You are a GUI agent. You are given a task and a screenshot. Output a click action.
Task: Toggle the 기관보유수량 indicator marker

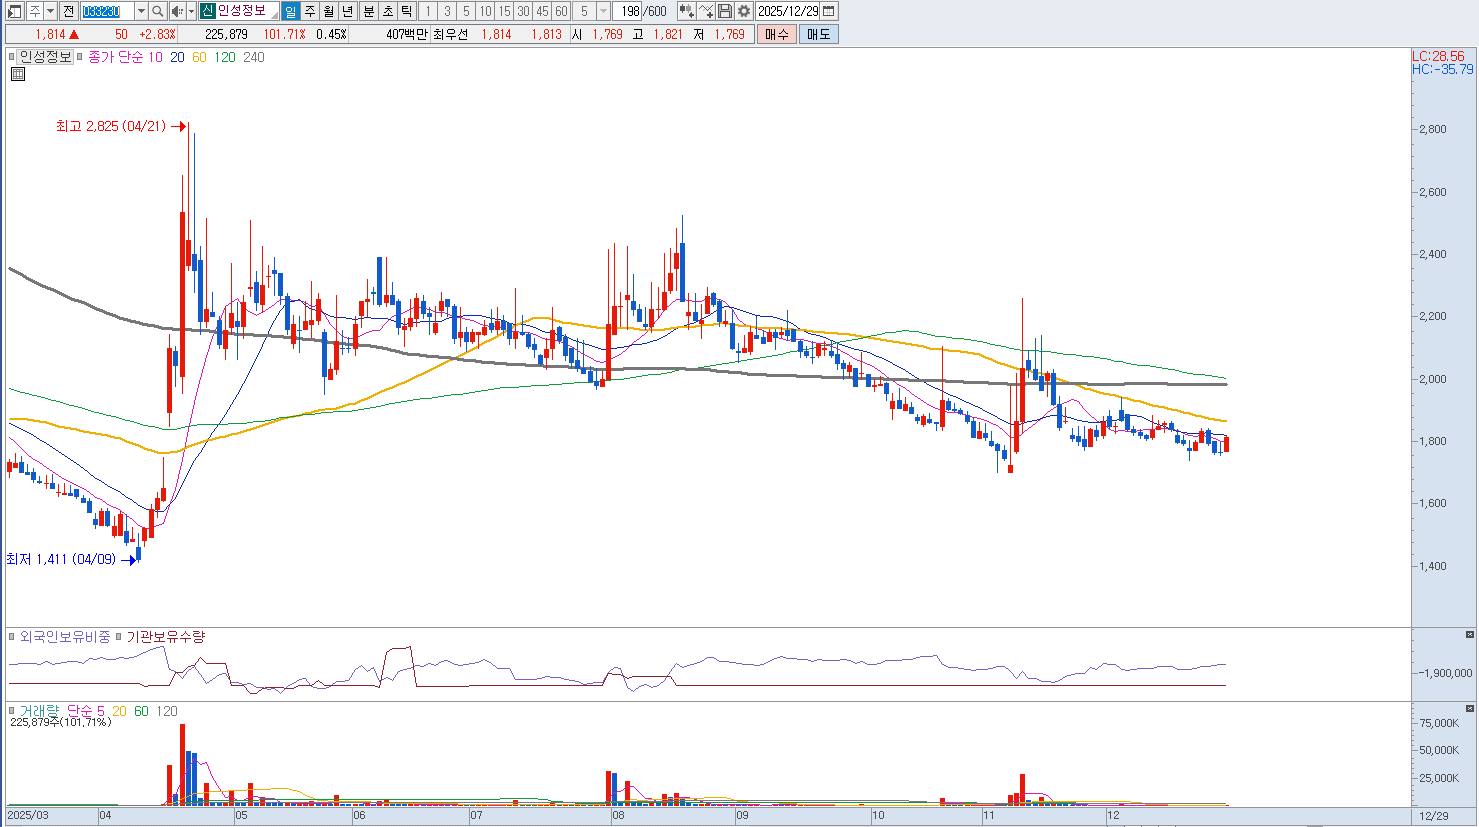118,637
